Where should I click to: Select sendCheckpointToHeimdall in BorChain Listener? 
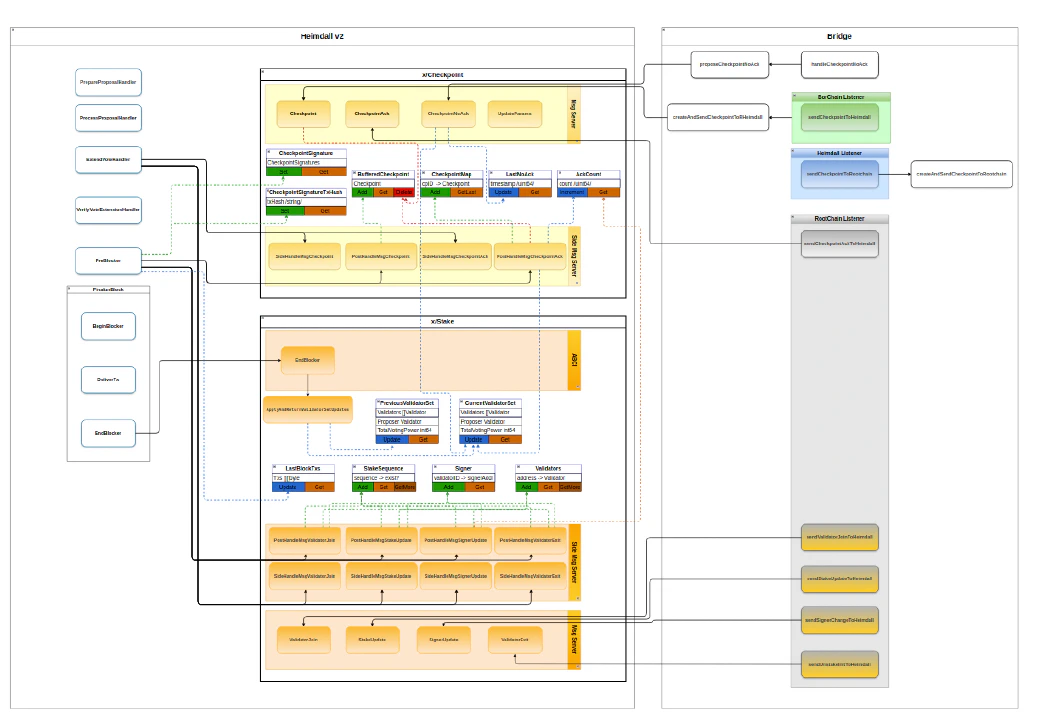(x=841, y=117)
